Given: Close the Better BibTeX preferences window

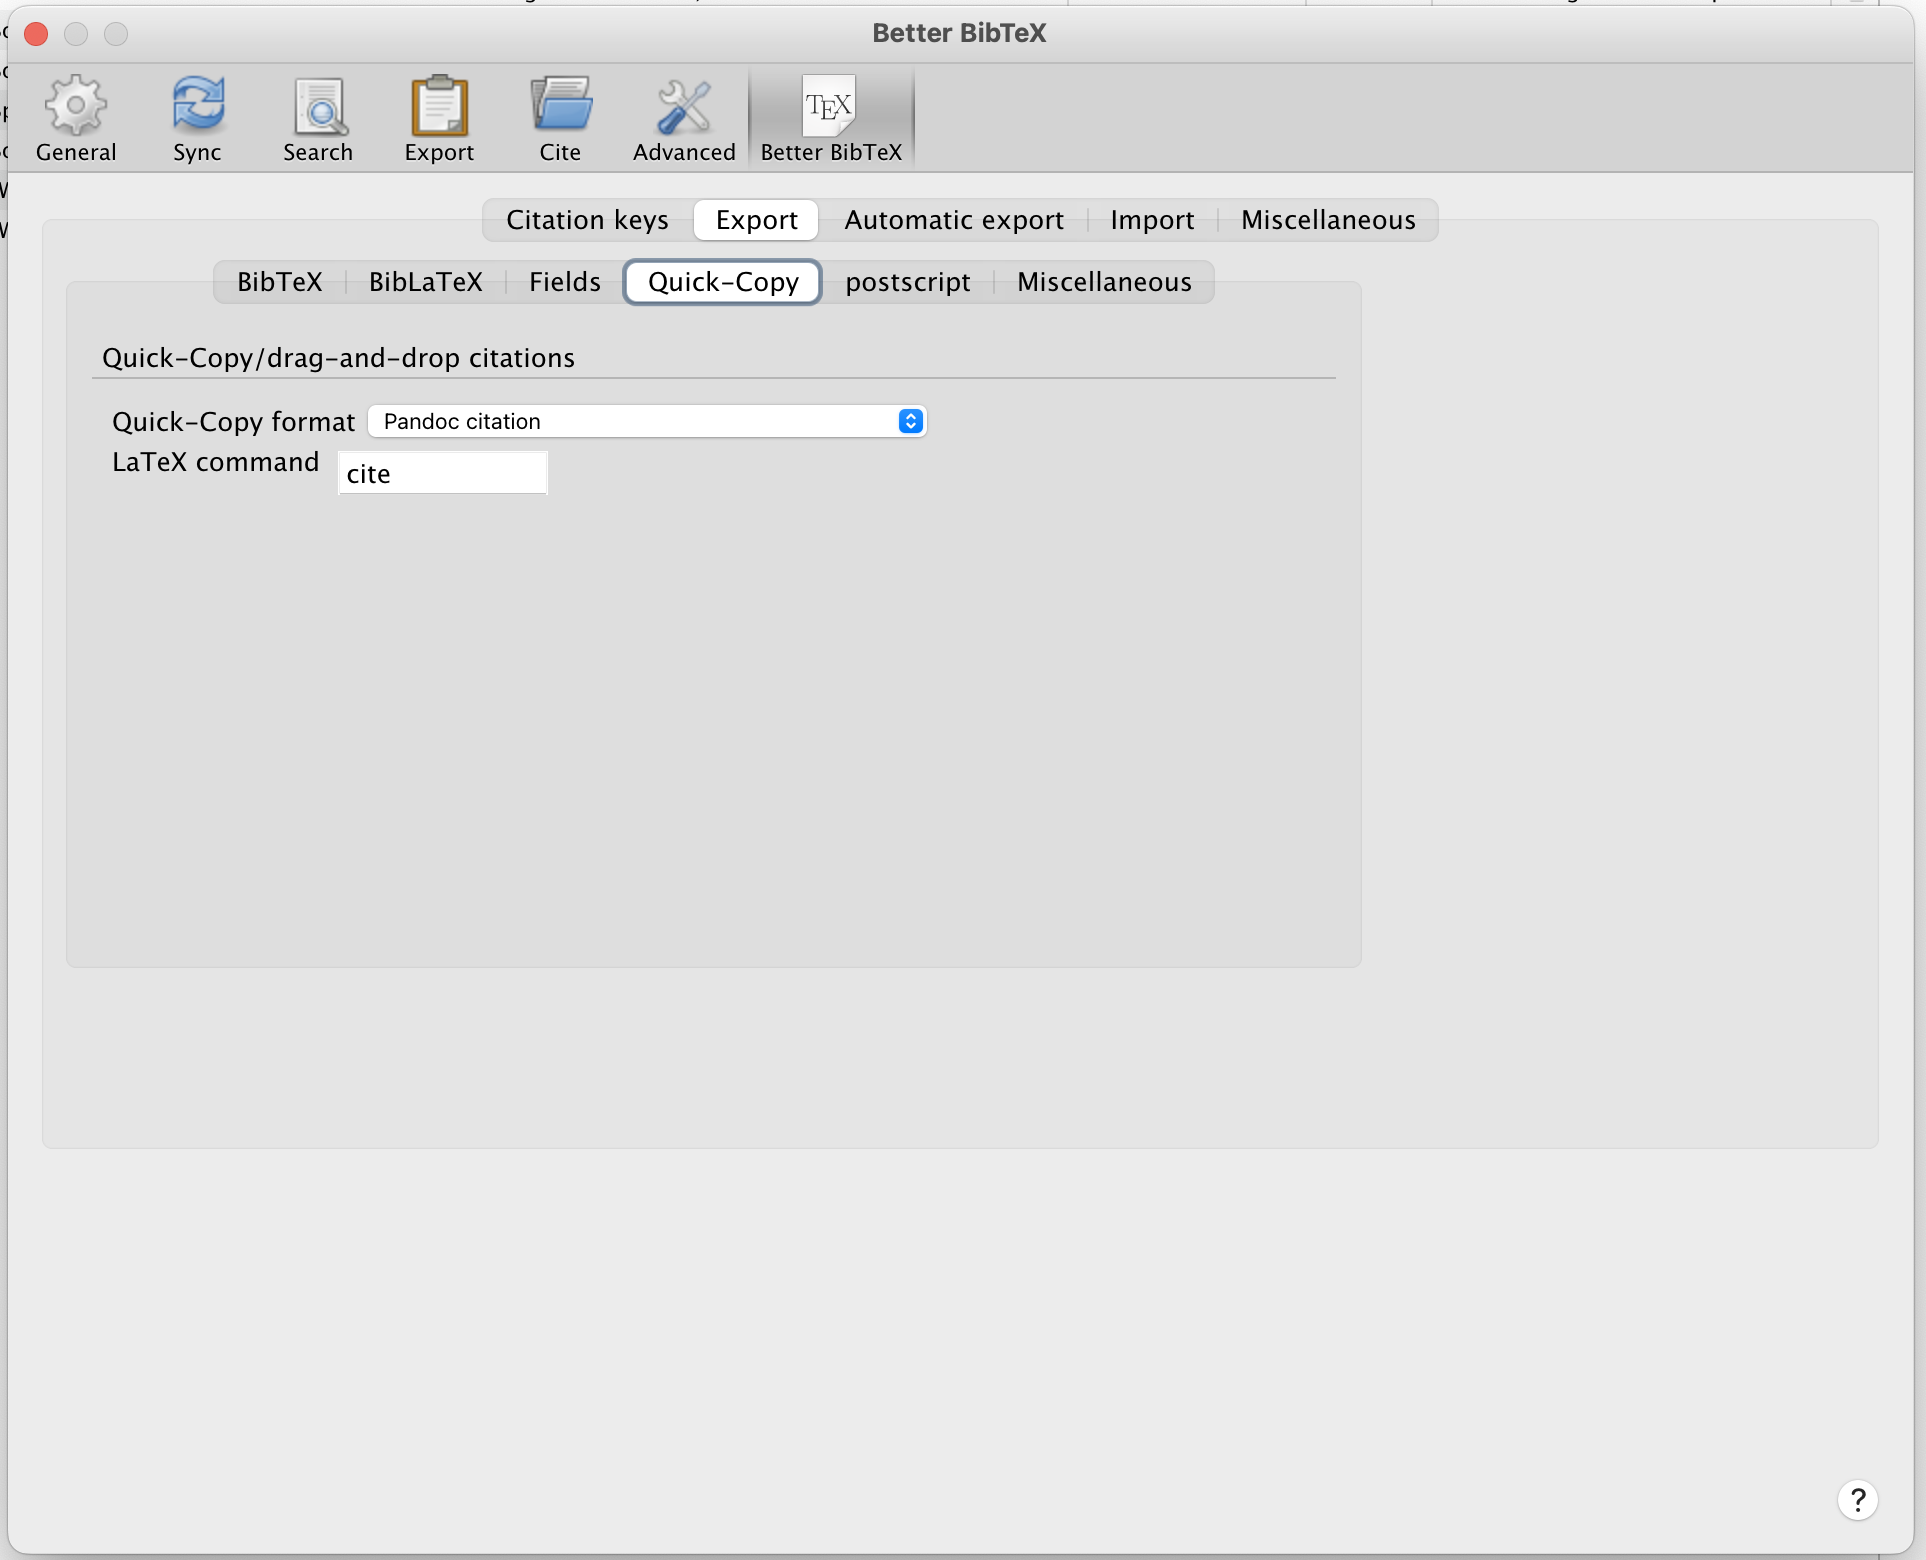Looking at the screenshot, I should [x=36, y=34].
